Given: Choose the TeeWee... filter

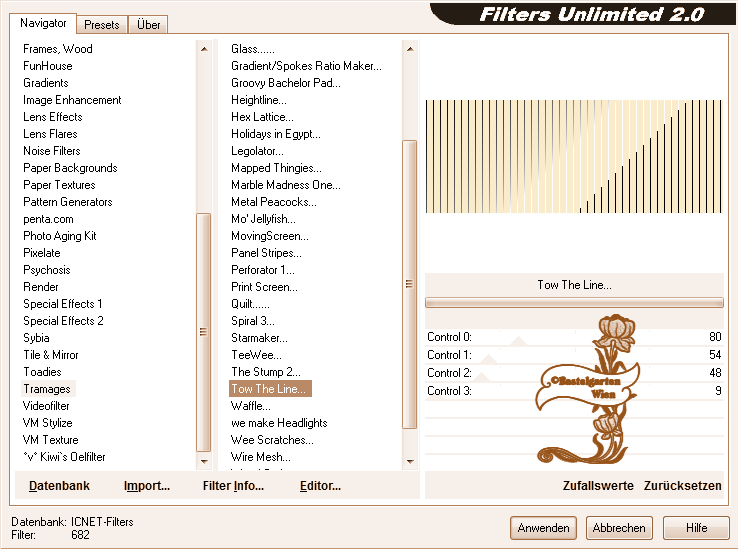Looking at the screenshot, I should click(x=256, y=355).
